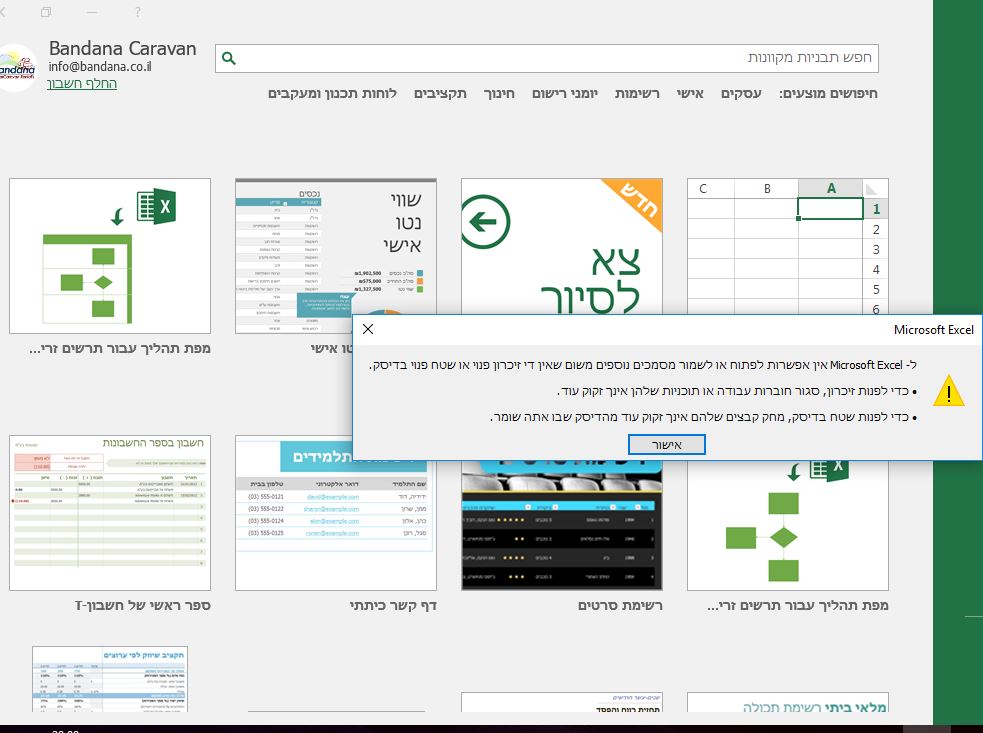
Task: Click the Bandana account profile picture
Action: 17,68
